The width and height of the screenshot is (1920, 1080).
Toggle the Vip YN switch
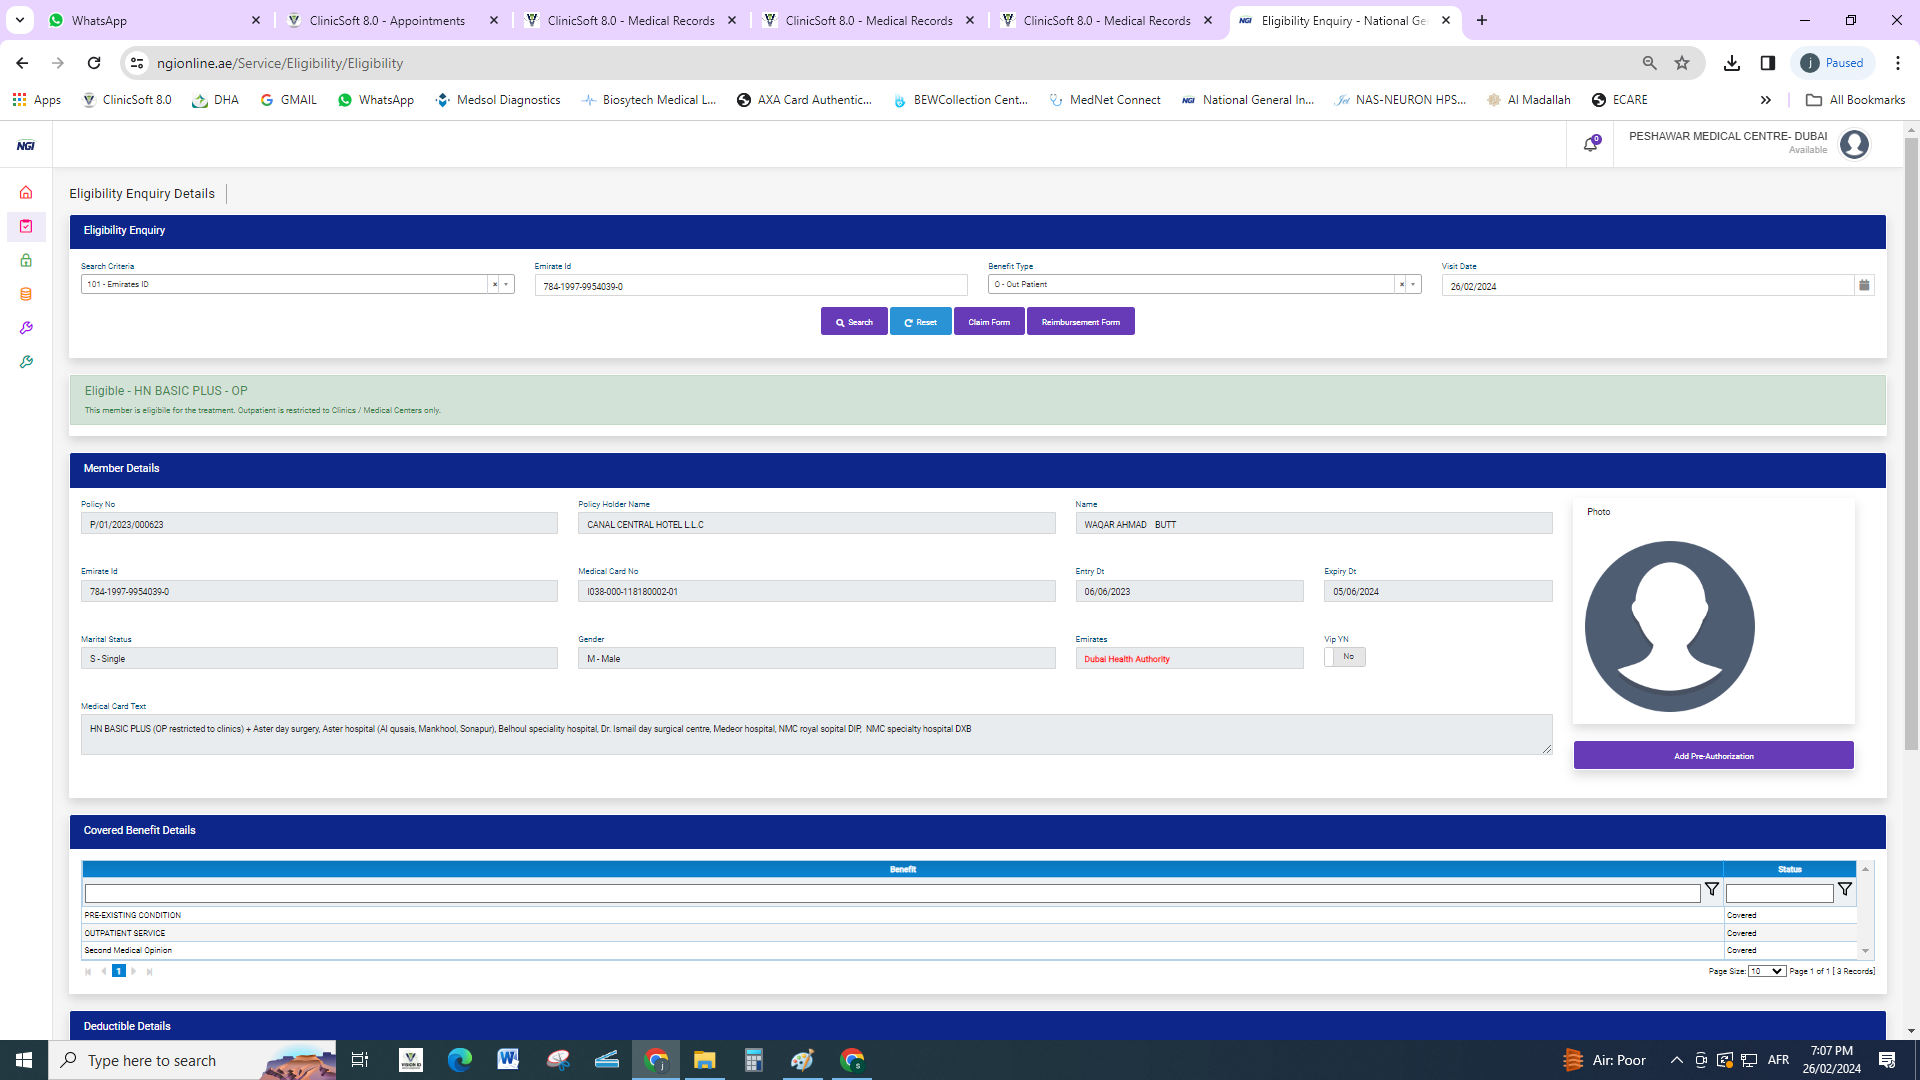pos(1344,657)
